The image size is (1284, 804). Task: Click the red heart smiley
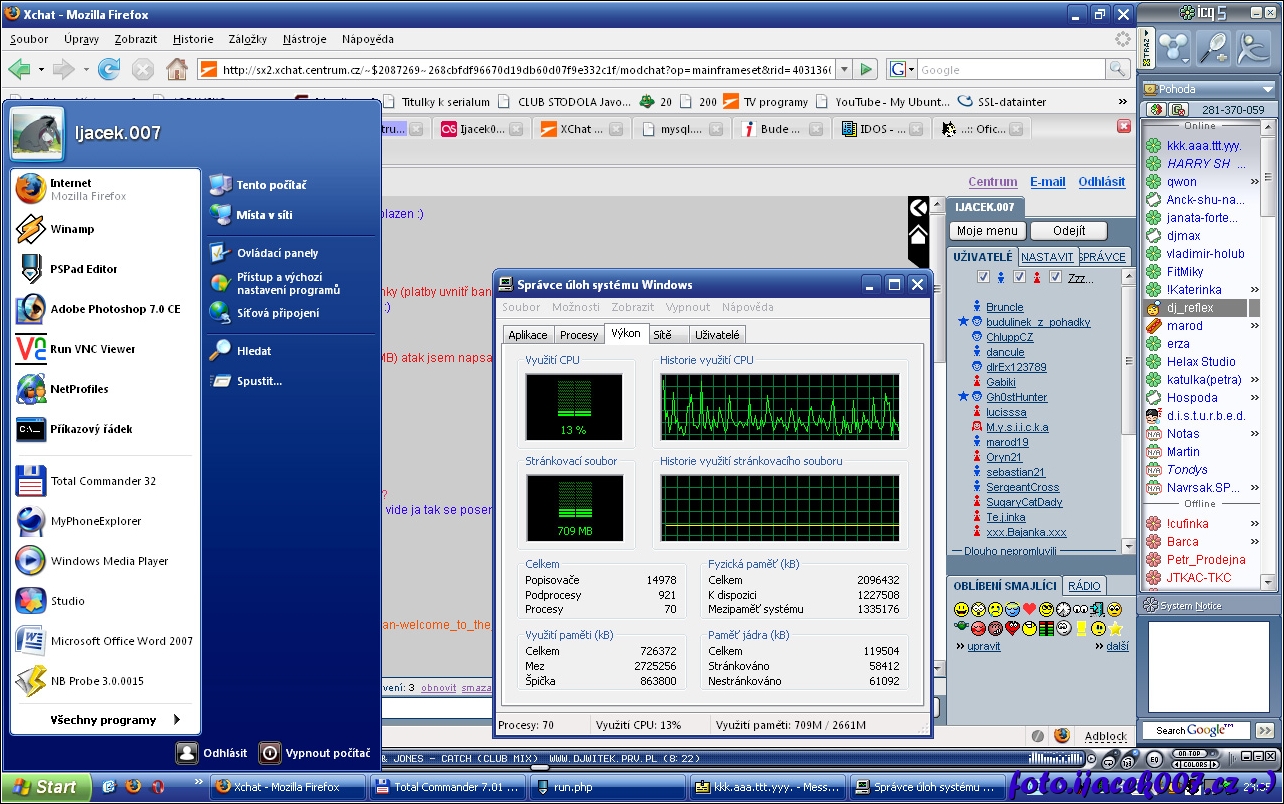coord(1029,609)
